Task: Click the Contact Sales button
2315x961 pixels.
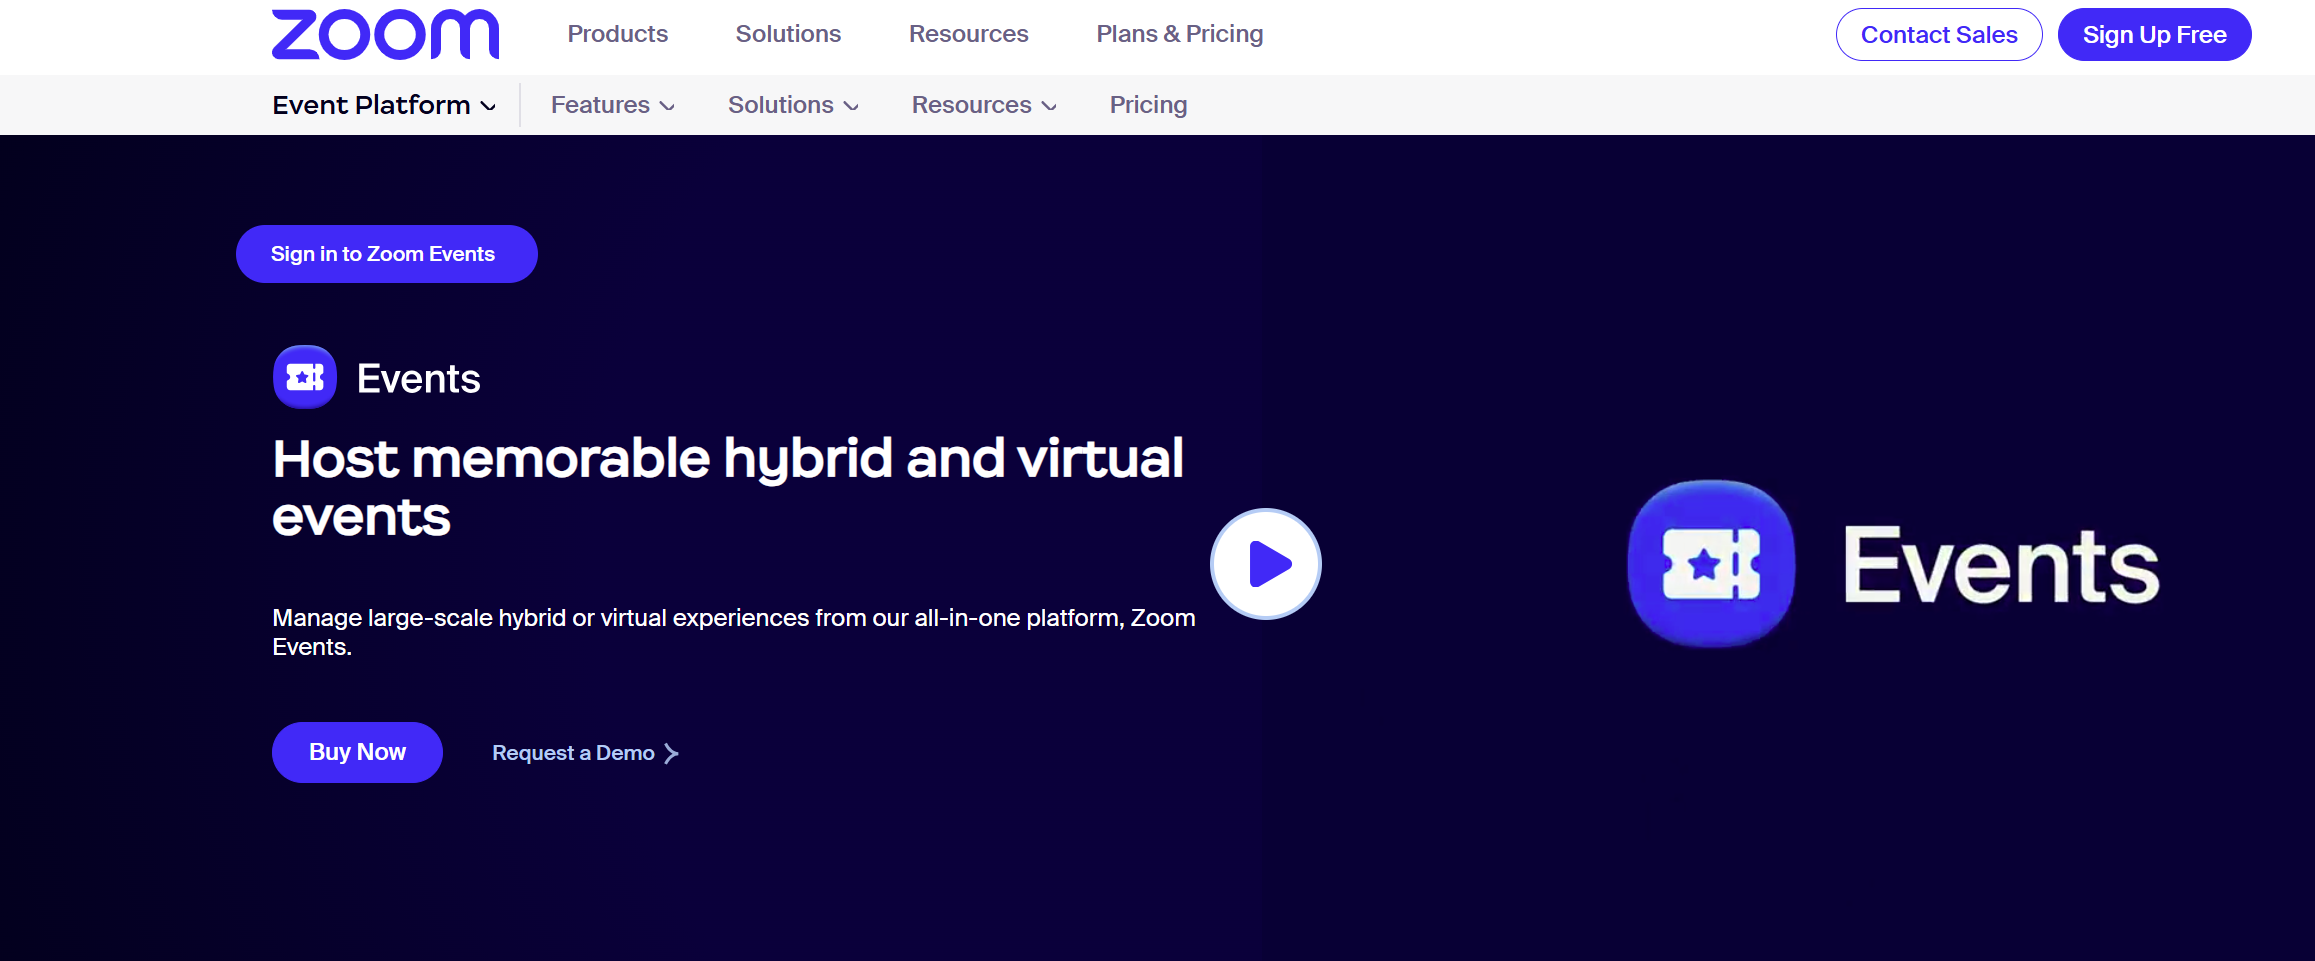Action: [x=1939, y=35]
